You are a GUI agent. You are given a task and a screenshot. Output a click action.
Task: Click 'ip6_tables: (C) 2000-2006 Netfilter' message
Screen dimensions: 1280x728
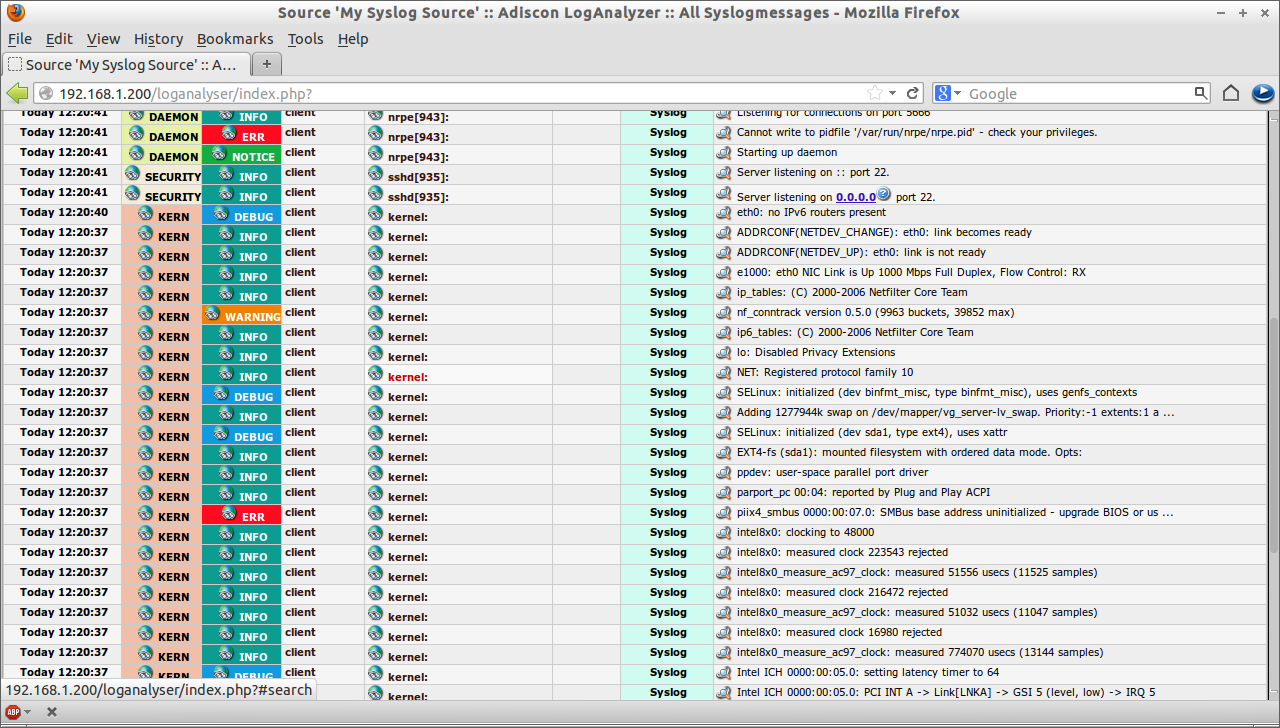tap(855, 332)
